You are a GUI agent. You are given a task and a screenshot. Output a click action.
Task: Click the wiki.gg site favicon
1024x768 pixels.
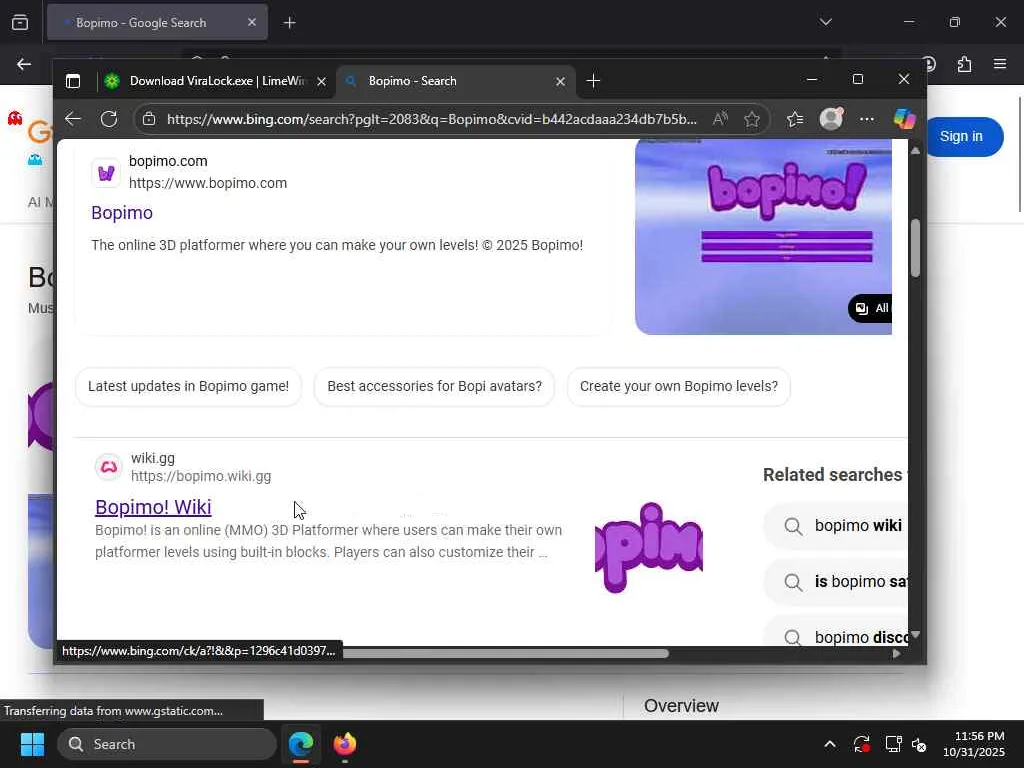pyautogui.click(x=109, y=468)
